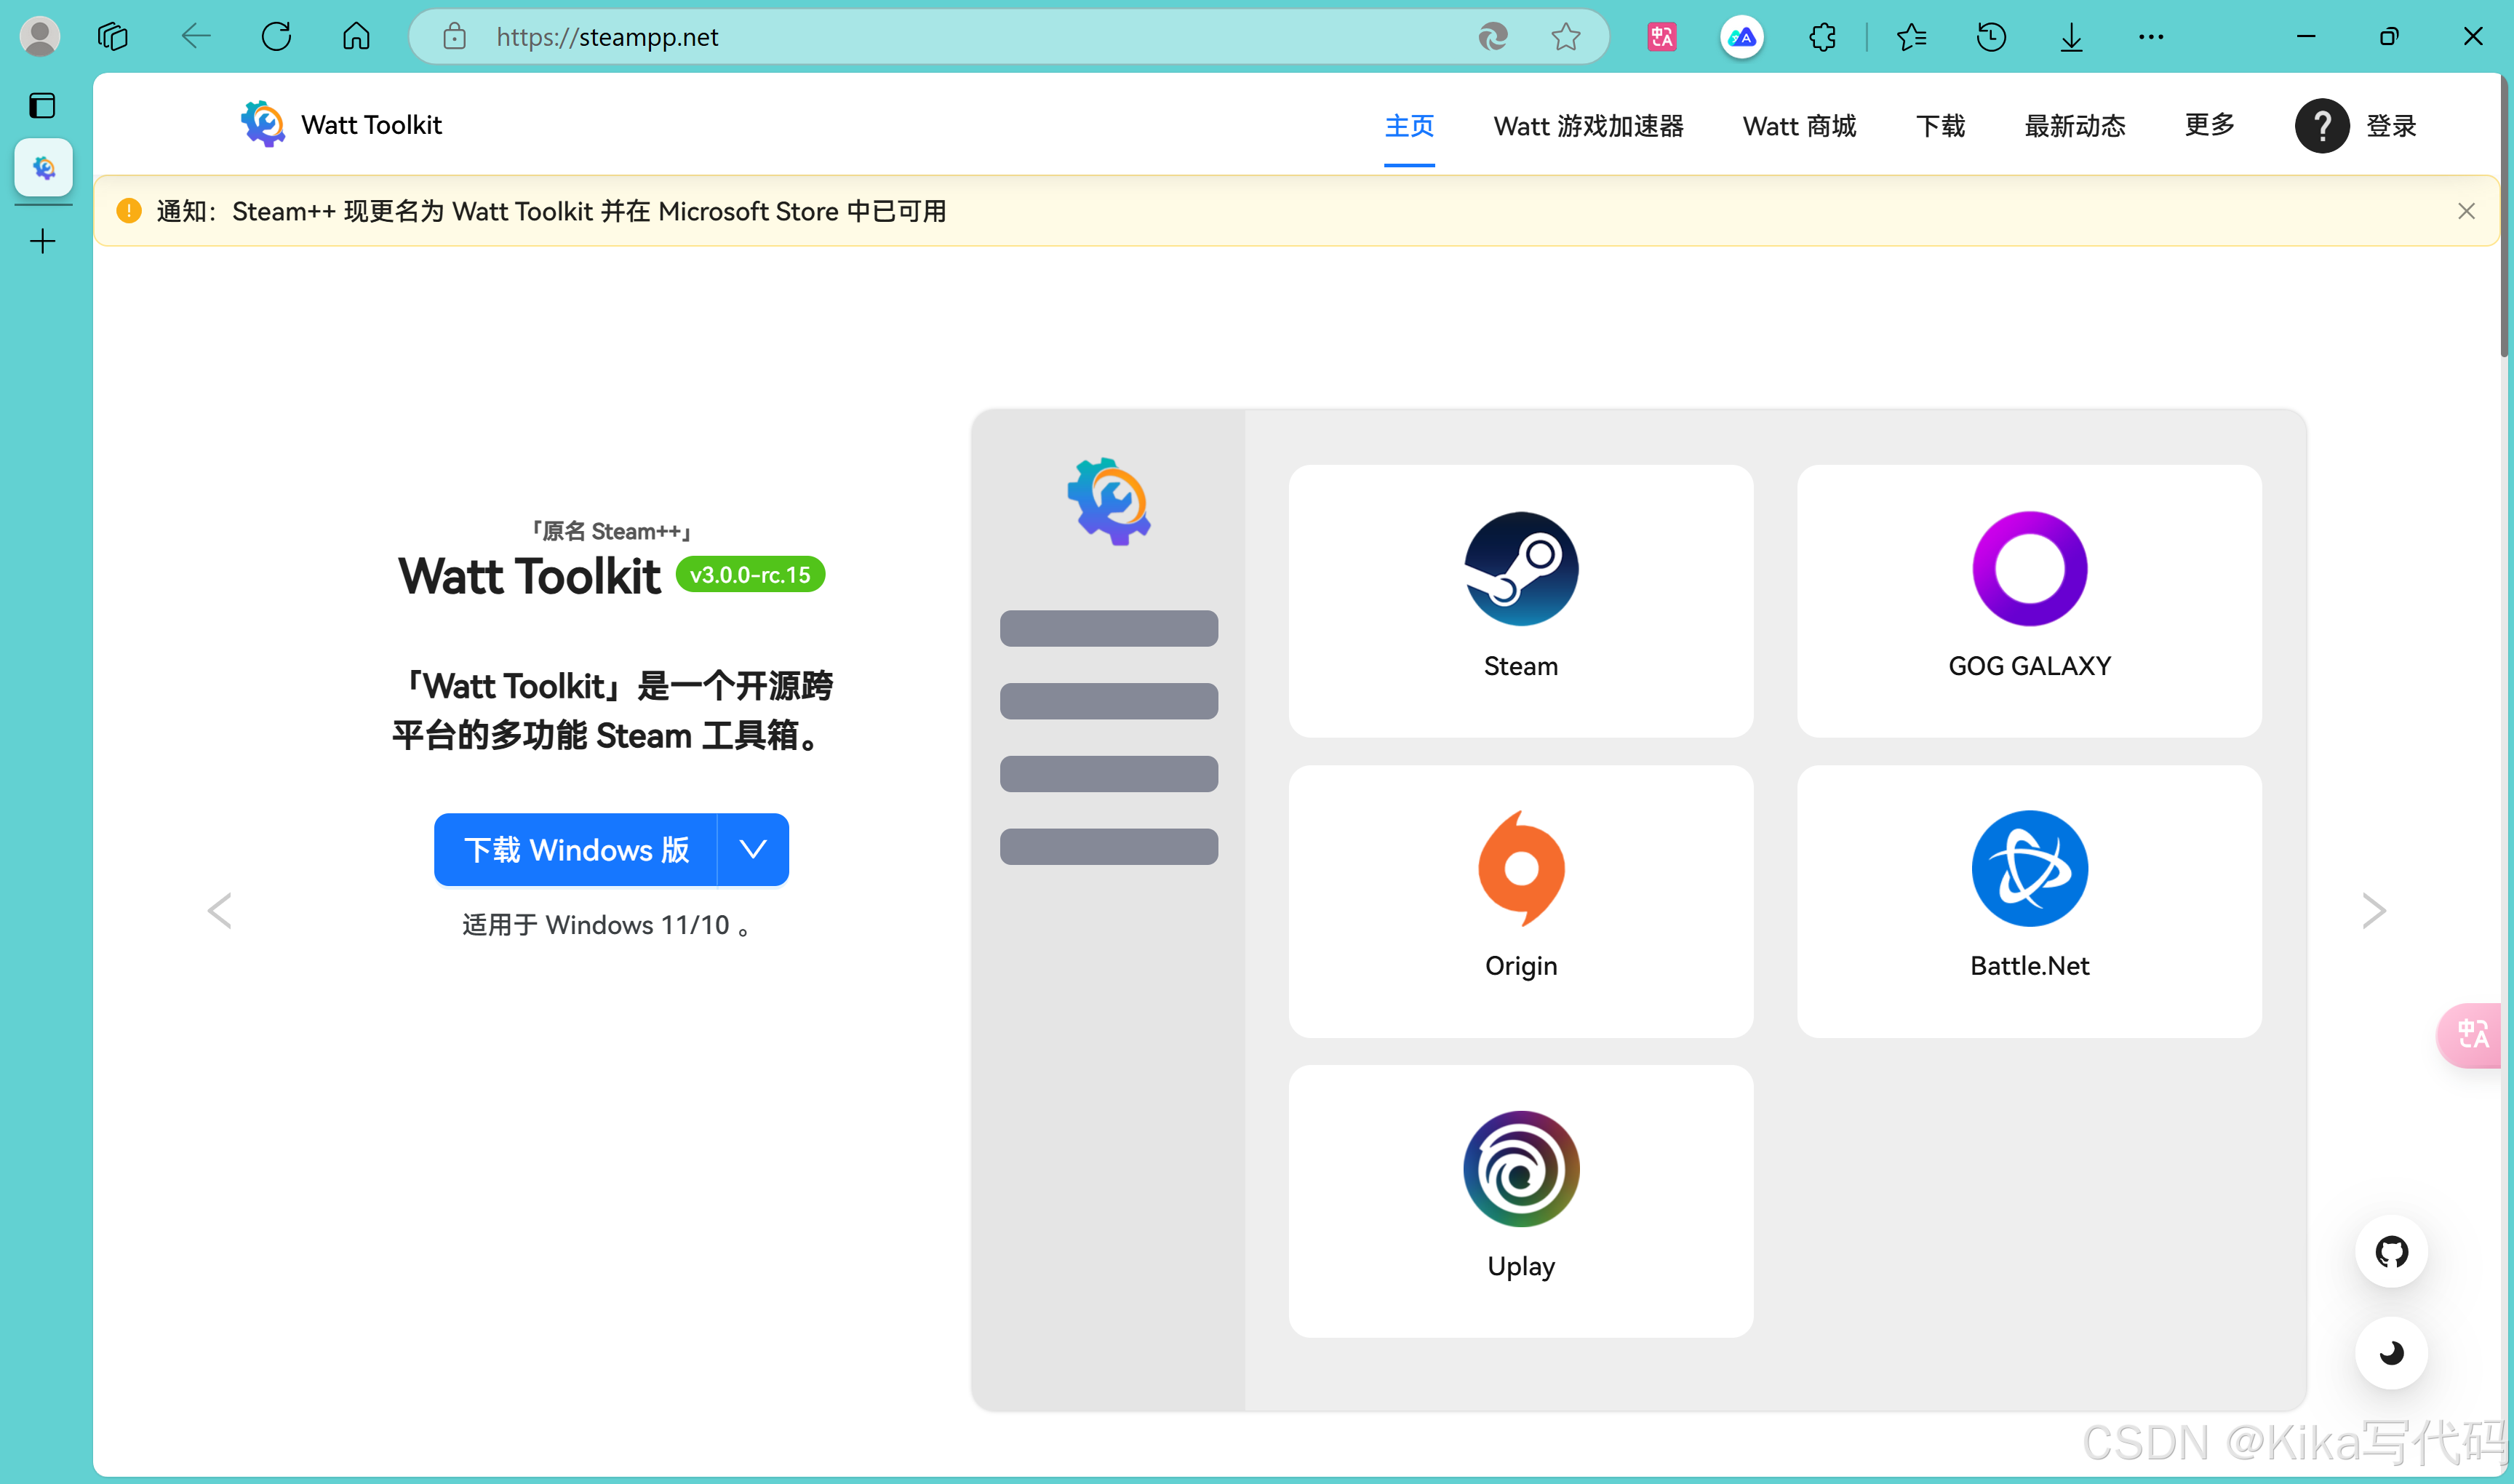Open the GitHub floating button
The height and width of the screenshot is (1484, 2514).
point(2391,1251)
